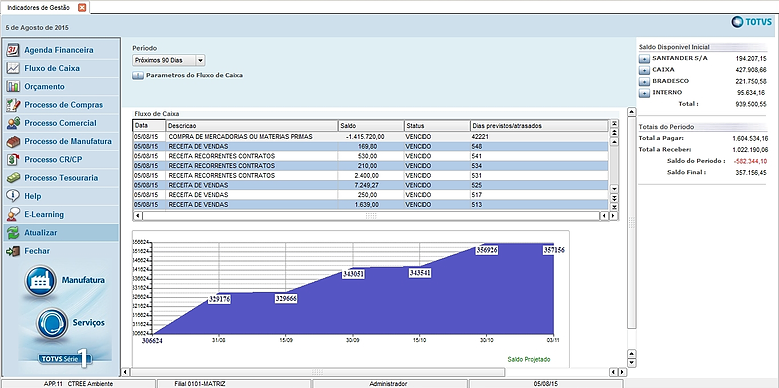Click the bottom horizontal scrollbar thumb
The height and width of the screenshot is (388, 779).
pyautogui.click(x=317, y=372)
